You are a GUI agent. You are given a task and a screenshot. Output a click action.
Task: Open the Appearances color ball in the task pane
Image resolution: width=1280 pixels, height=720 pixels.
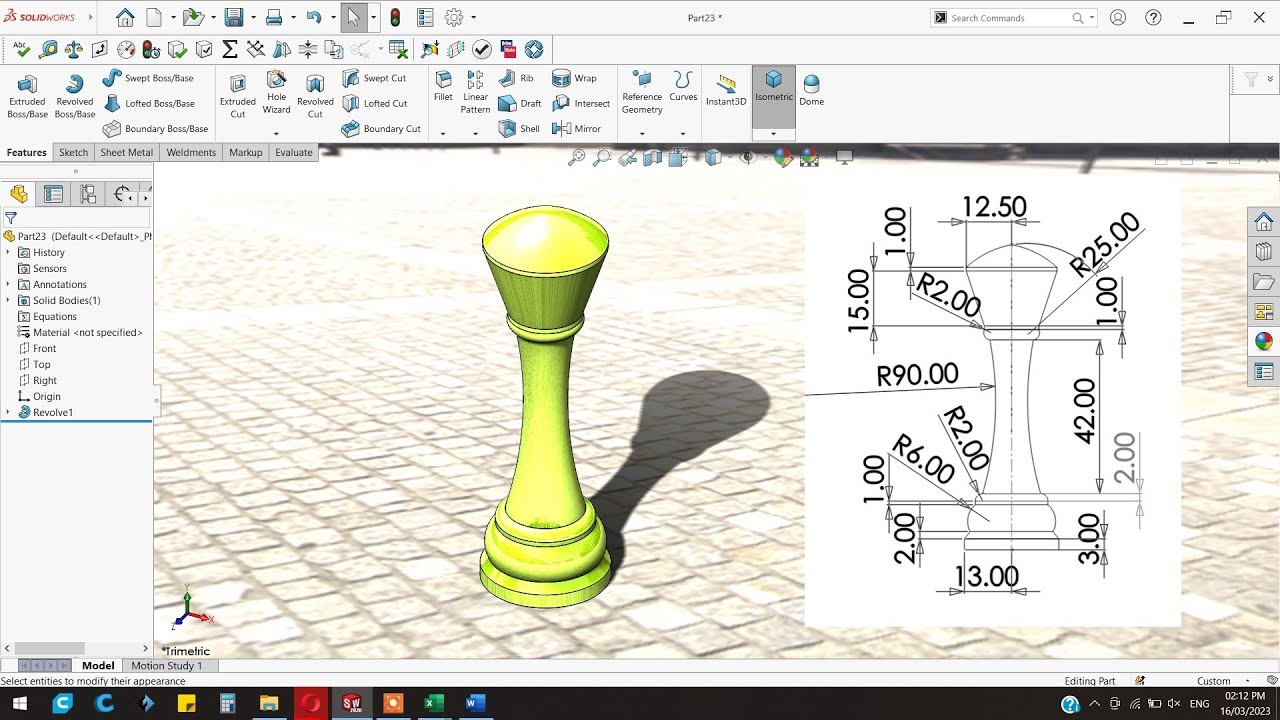click(1264, 341)
